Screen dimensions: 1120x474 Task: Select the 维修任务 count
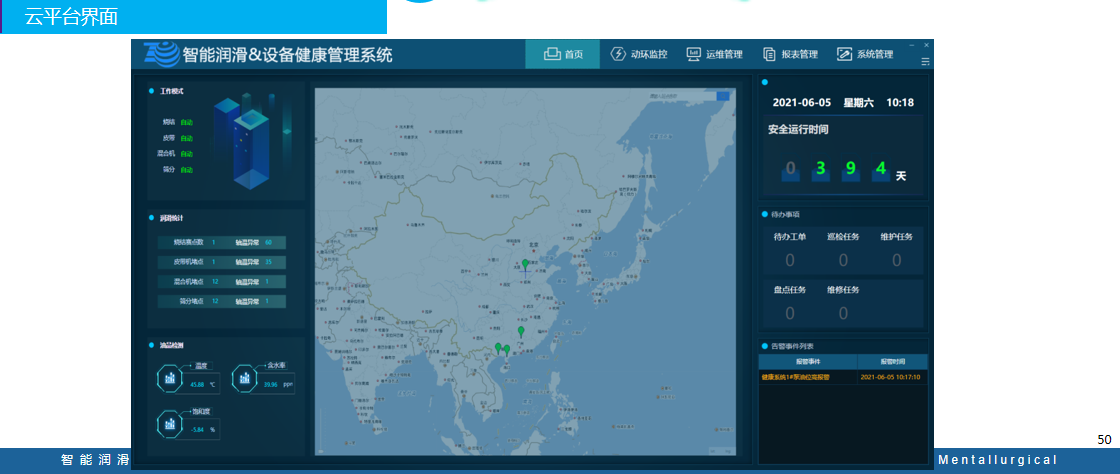(843, 313)
